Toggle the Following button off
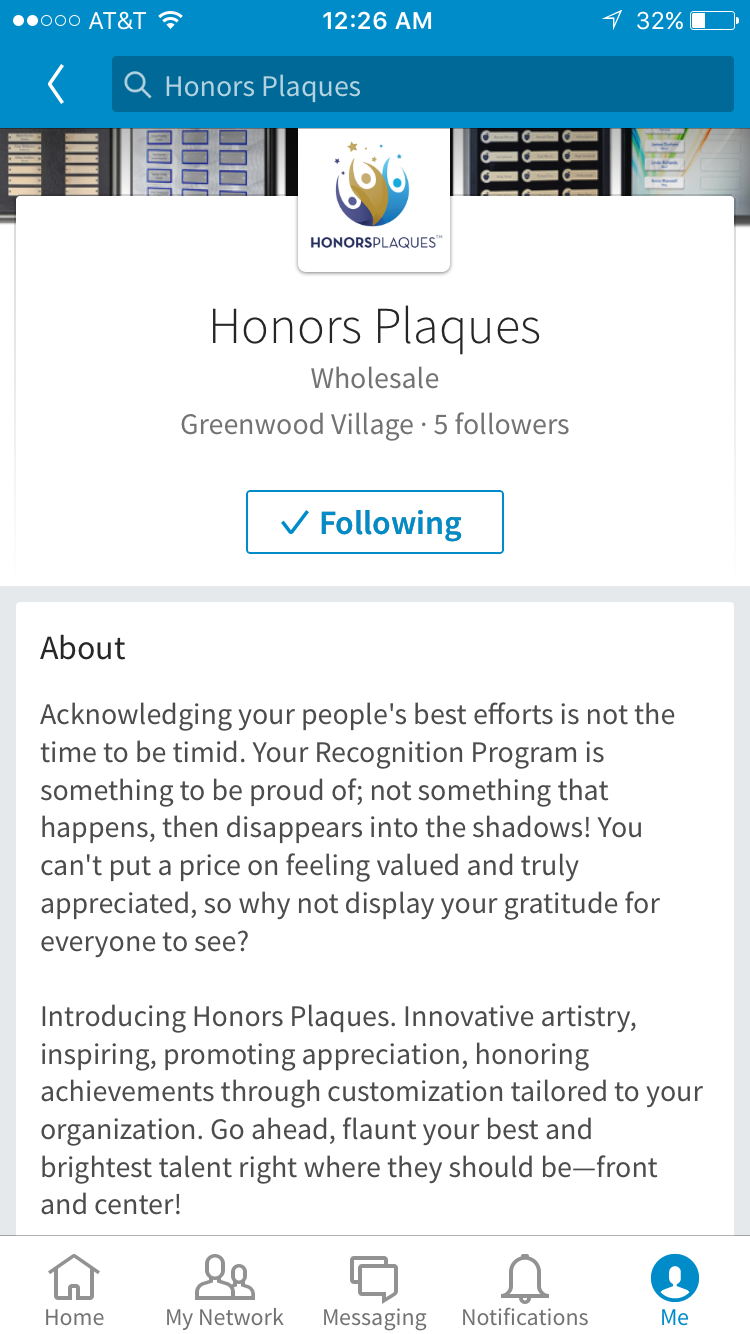The height and width of the screenshot is (1334, 750). pos(375,522)
